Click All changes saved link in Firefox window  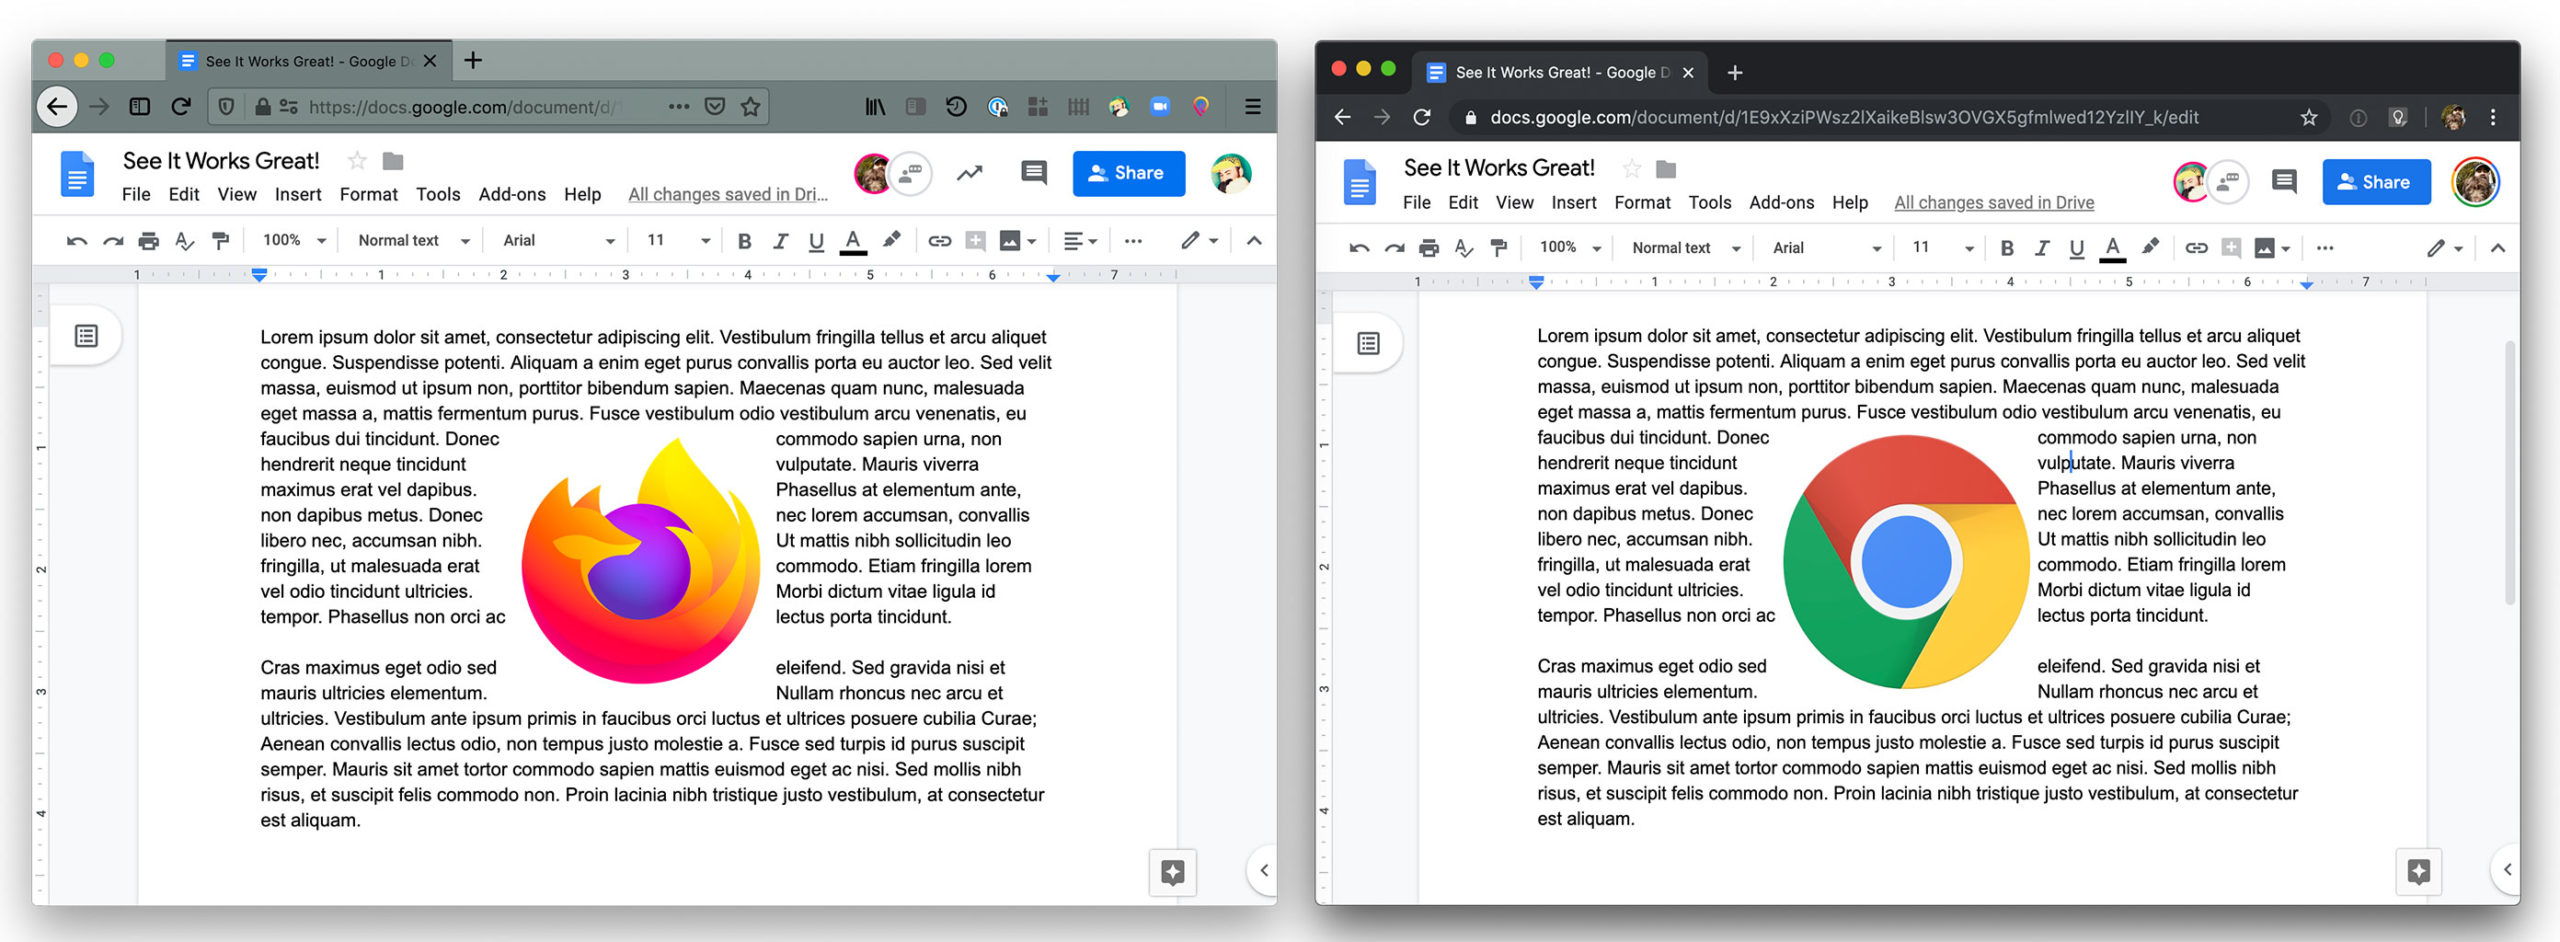tap(728, 194)
